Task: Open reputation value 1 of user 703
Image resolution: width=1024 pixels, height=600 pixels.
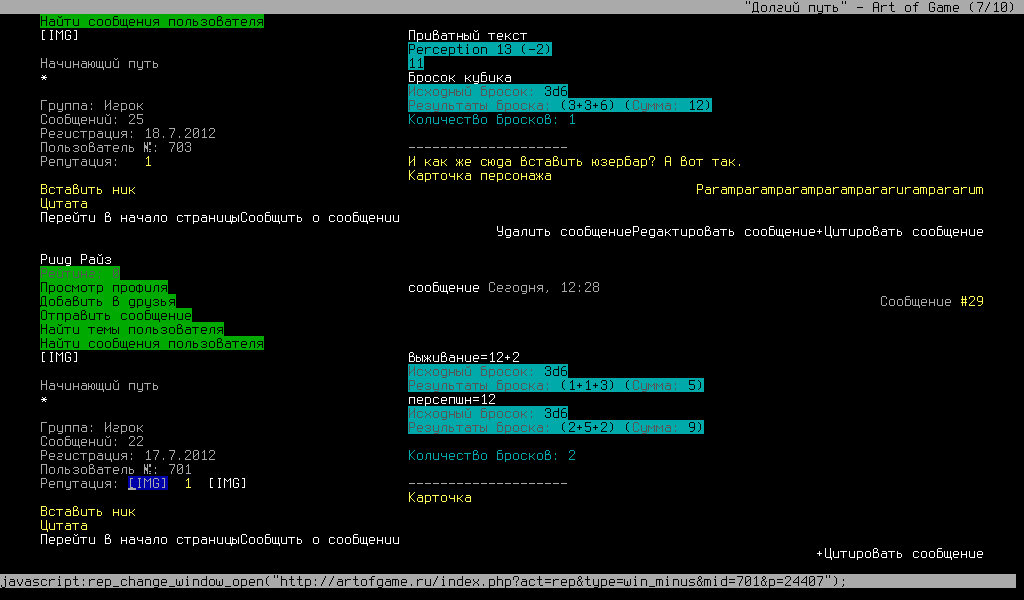Action: click(x=148, y=162)
